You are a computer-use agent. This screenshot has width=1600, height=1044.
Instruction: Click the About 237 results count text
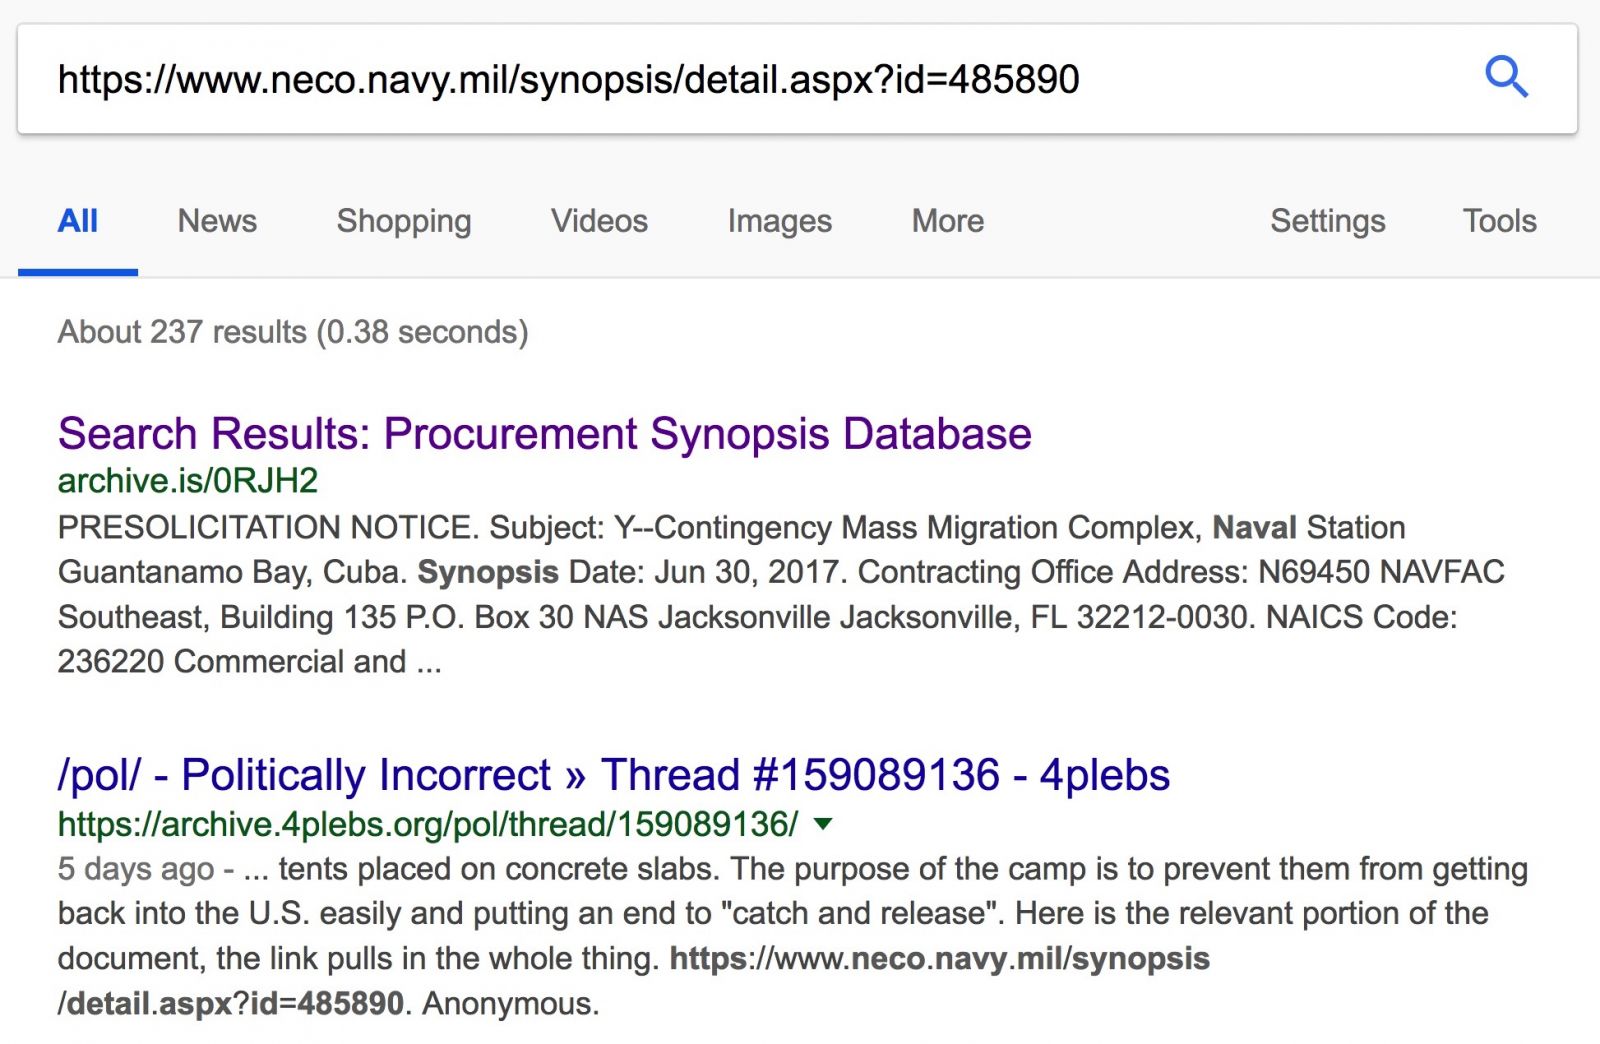tap(293, 332)
